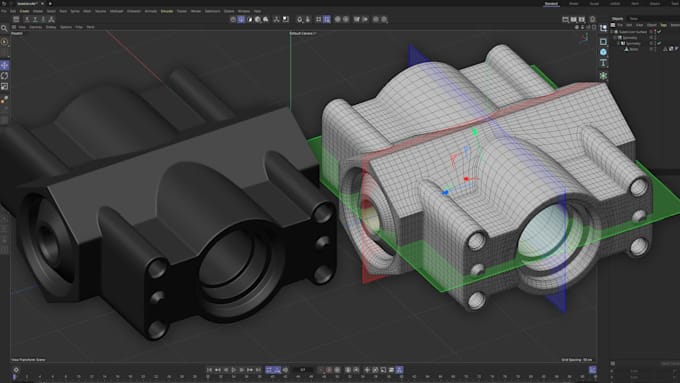Open the Takes manager tab

coord(634,19)
